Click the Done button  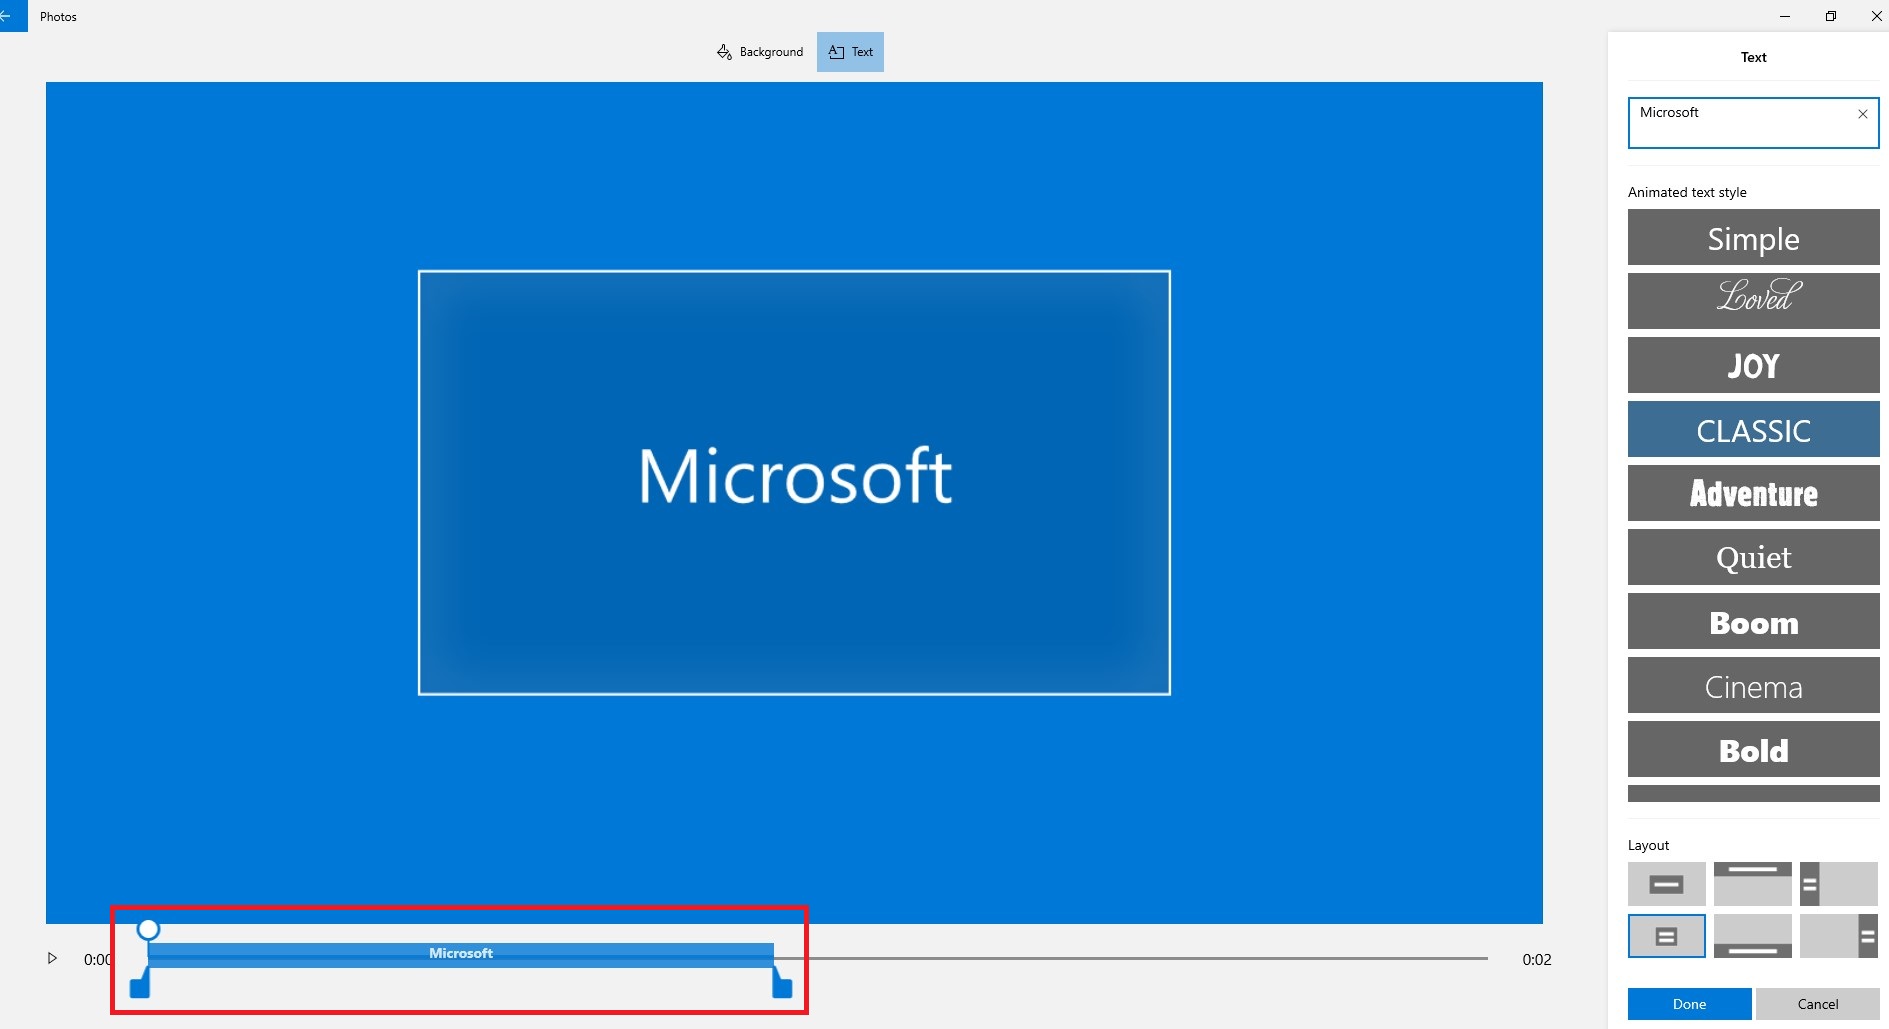point(1689,1004)
